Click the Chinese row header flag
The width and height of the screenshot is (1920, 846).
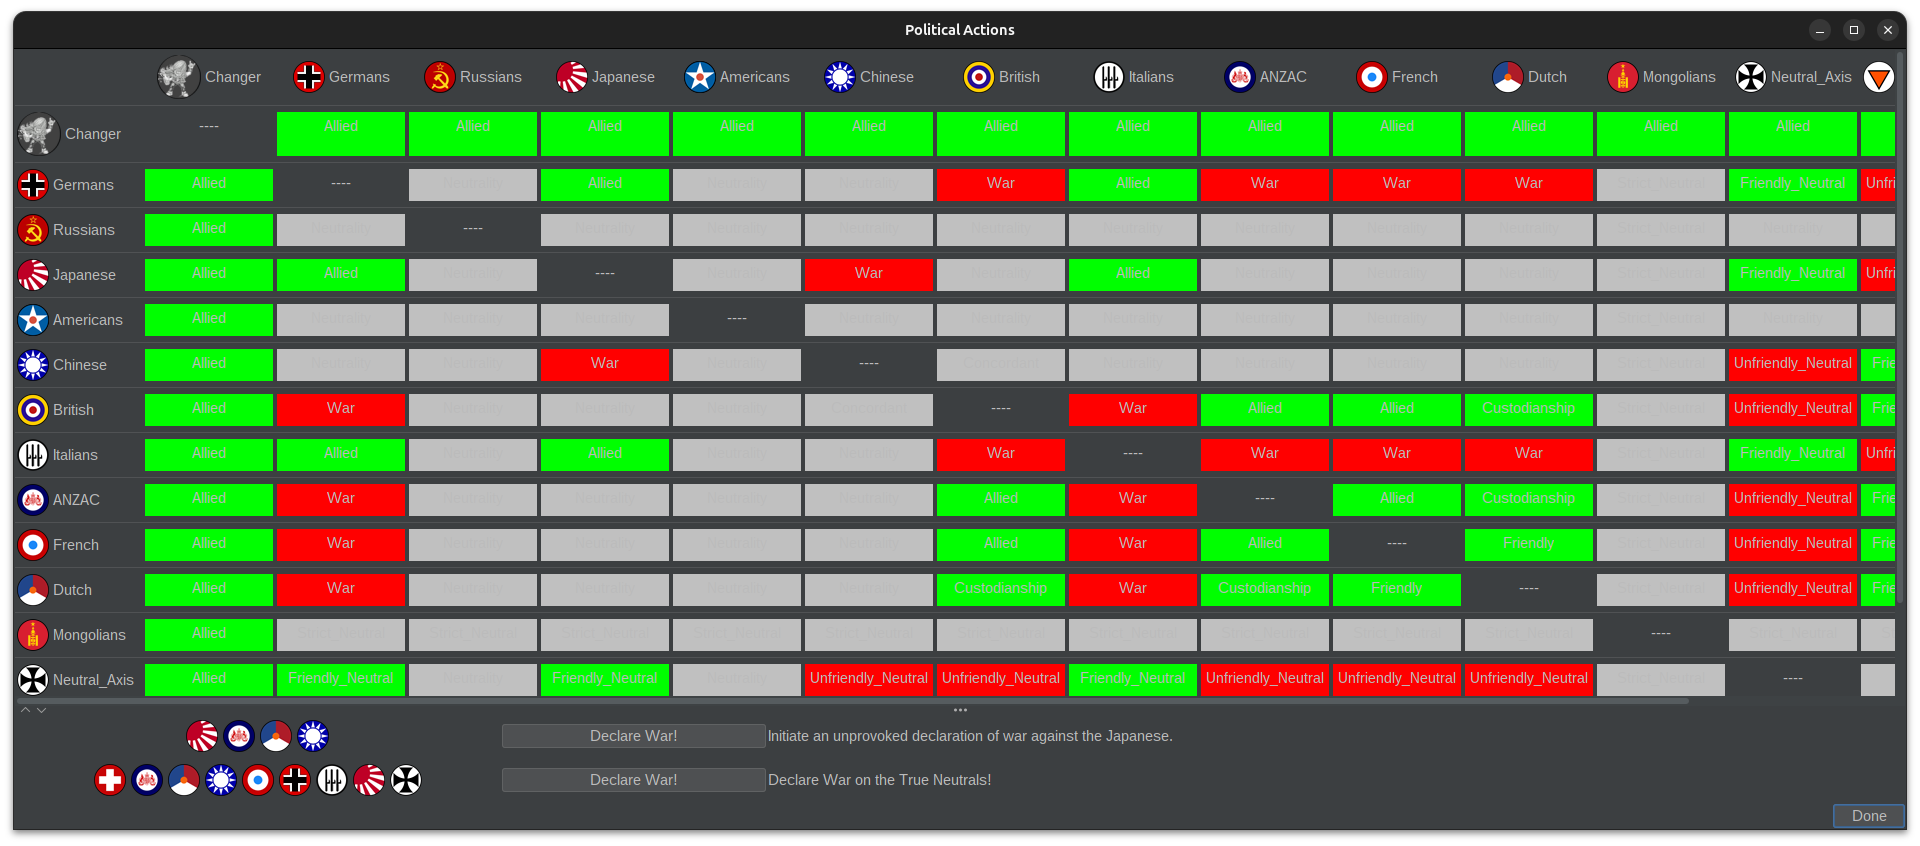pyautogui.click(x=33, y=365)
